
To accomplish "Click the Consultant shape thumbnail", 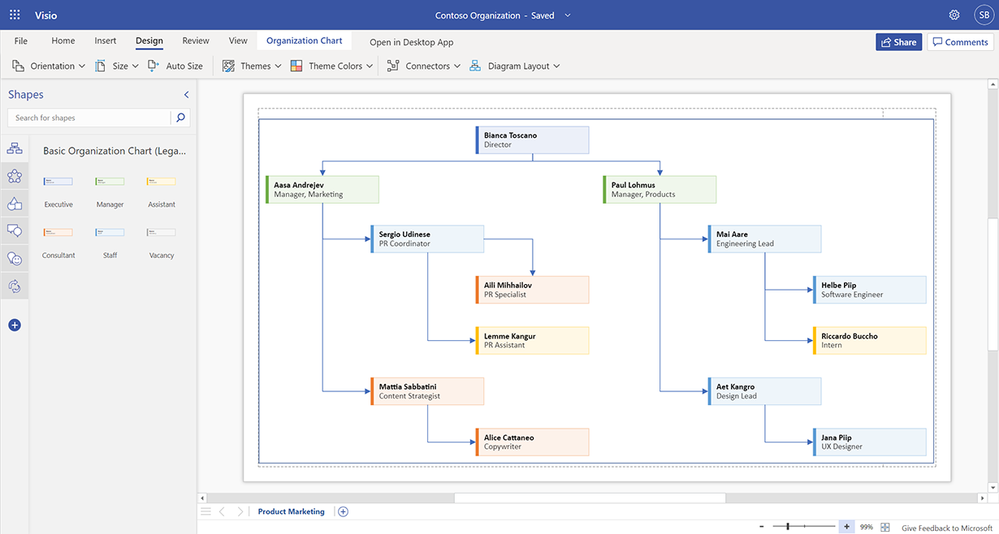I will point(58,233).
